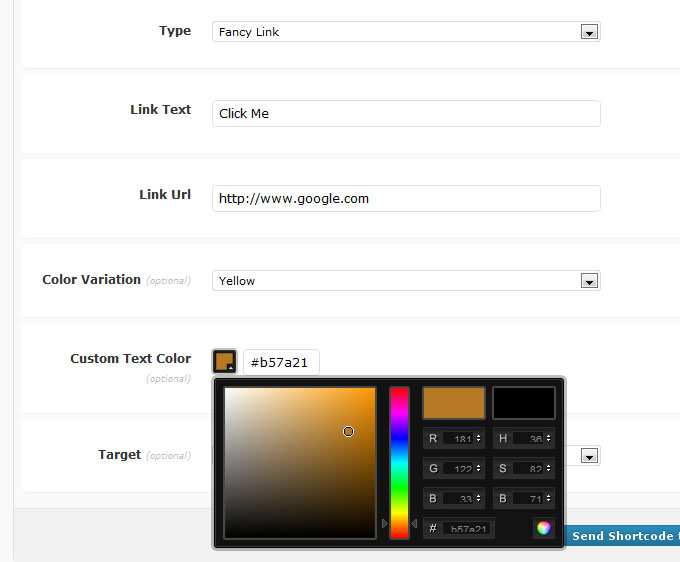The height and width of the screenshot is (562, 680).
Task: Click the hex code field in color picker
Action: click(x=465, y=528)
